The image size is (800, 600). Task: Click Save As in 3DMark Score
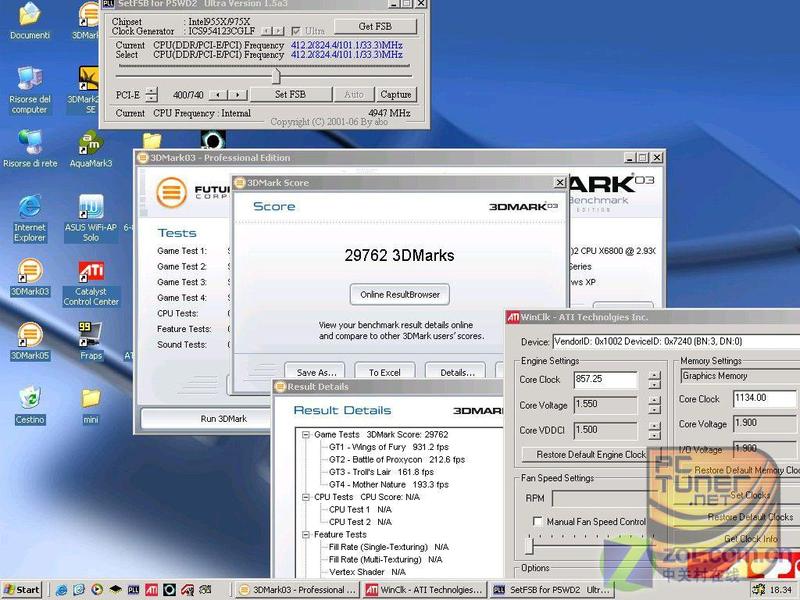(316, 372)
